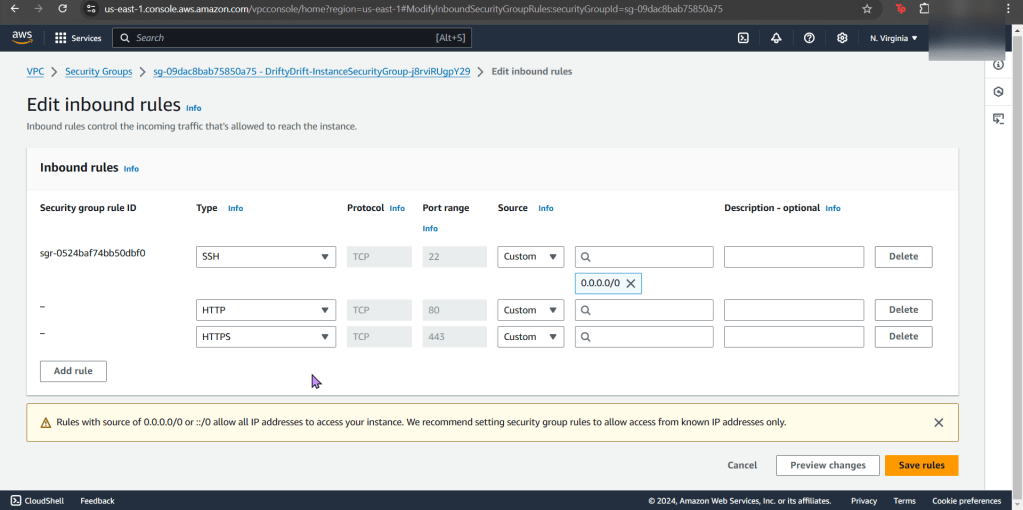
Task: Expand the N. Virginia region selector
Action: pyautogui.click(x=893, y=38)
